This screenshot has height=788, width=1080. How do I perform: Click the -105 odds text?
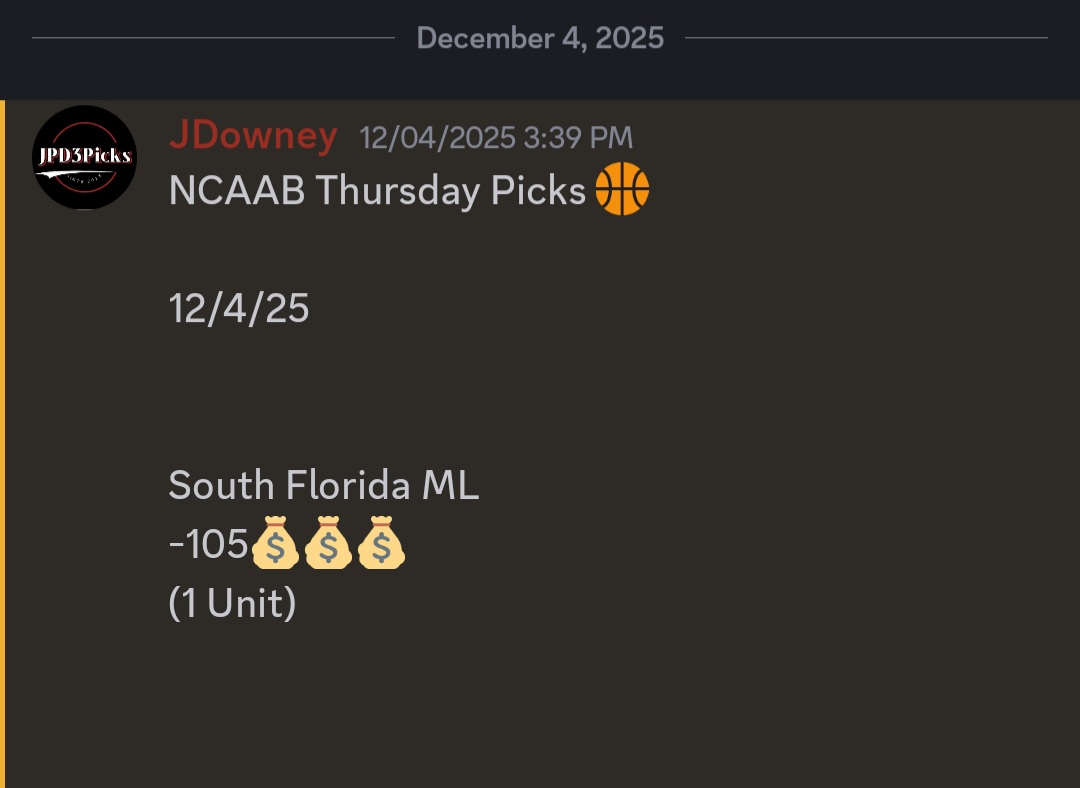(x=208, y=545)
